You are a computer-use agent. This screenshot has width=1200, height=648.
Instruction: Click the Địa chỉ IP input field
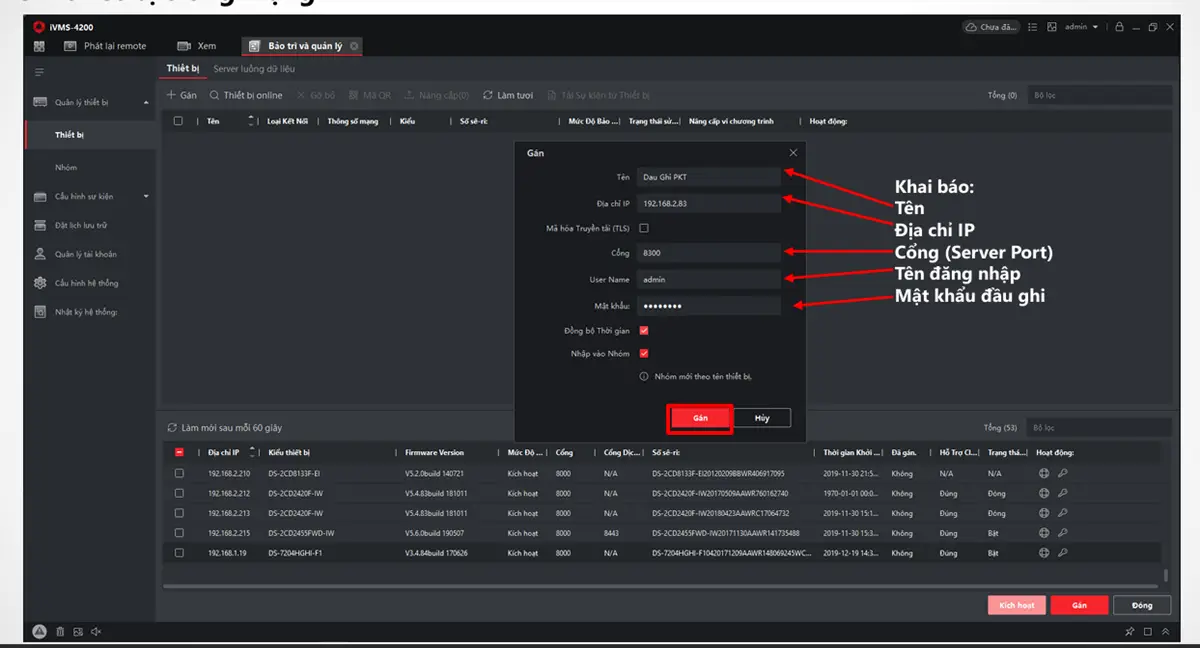coord(710,203)
